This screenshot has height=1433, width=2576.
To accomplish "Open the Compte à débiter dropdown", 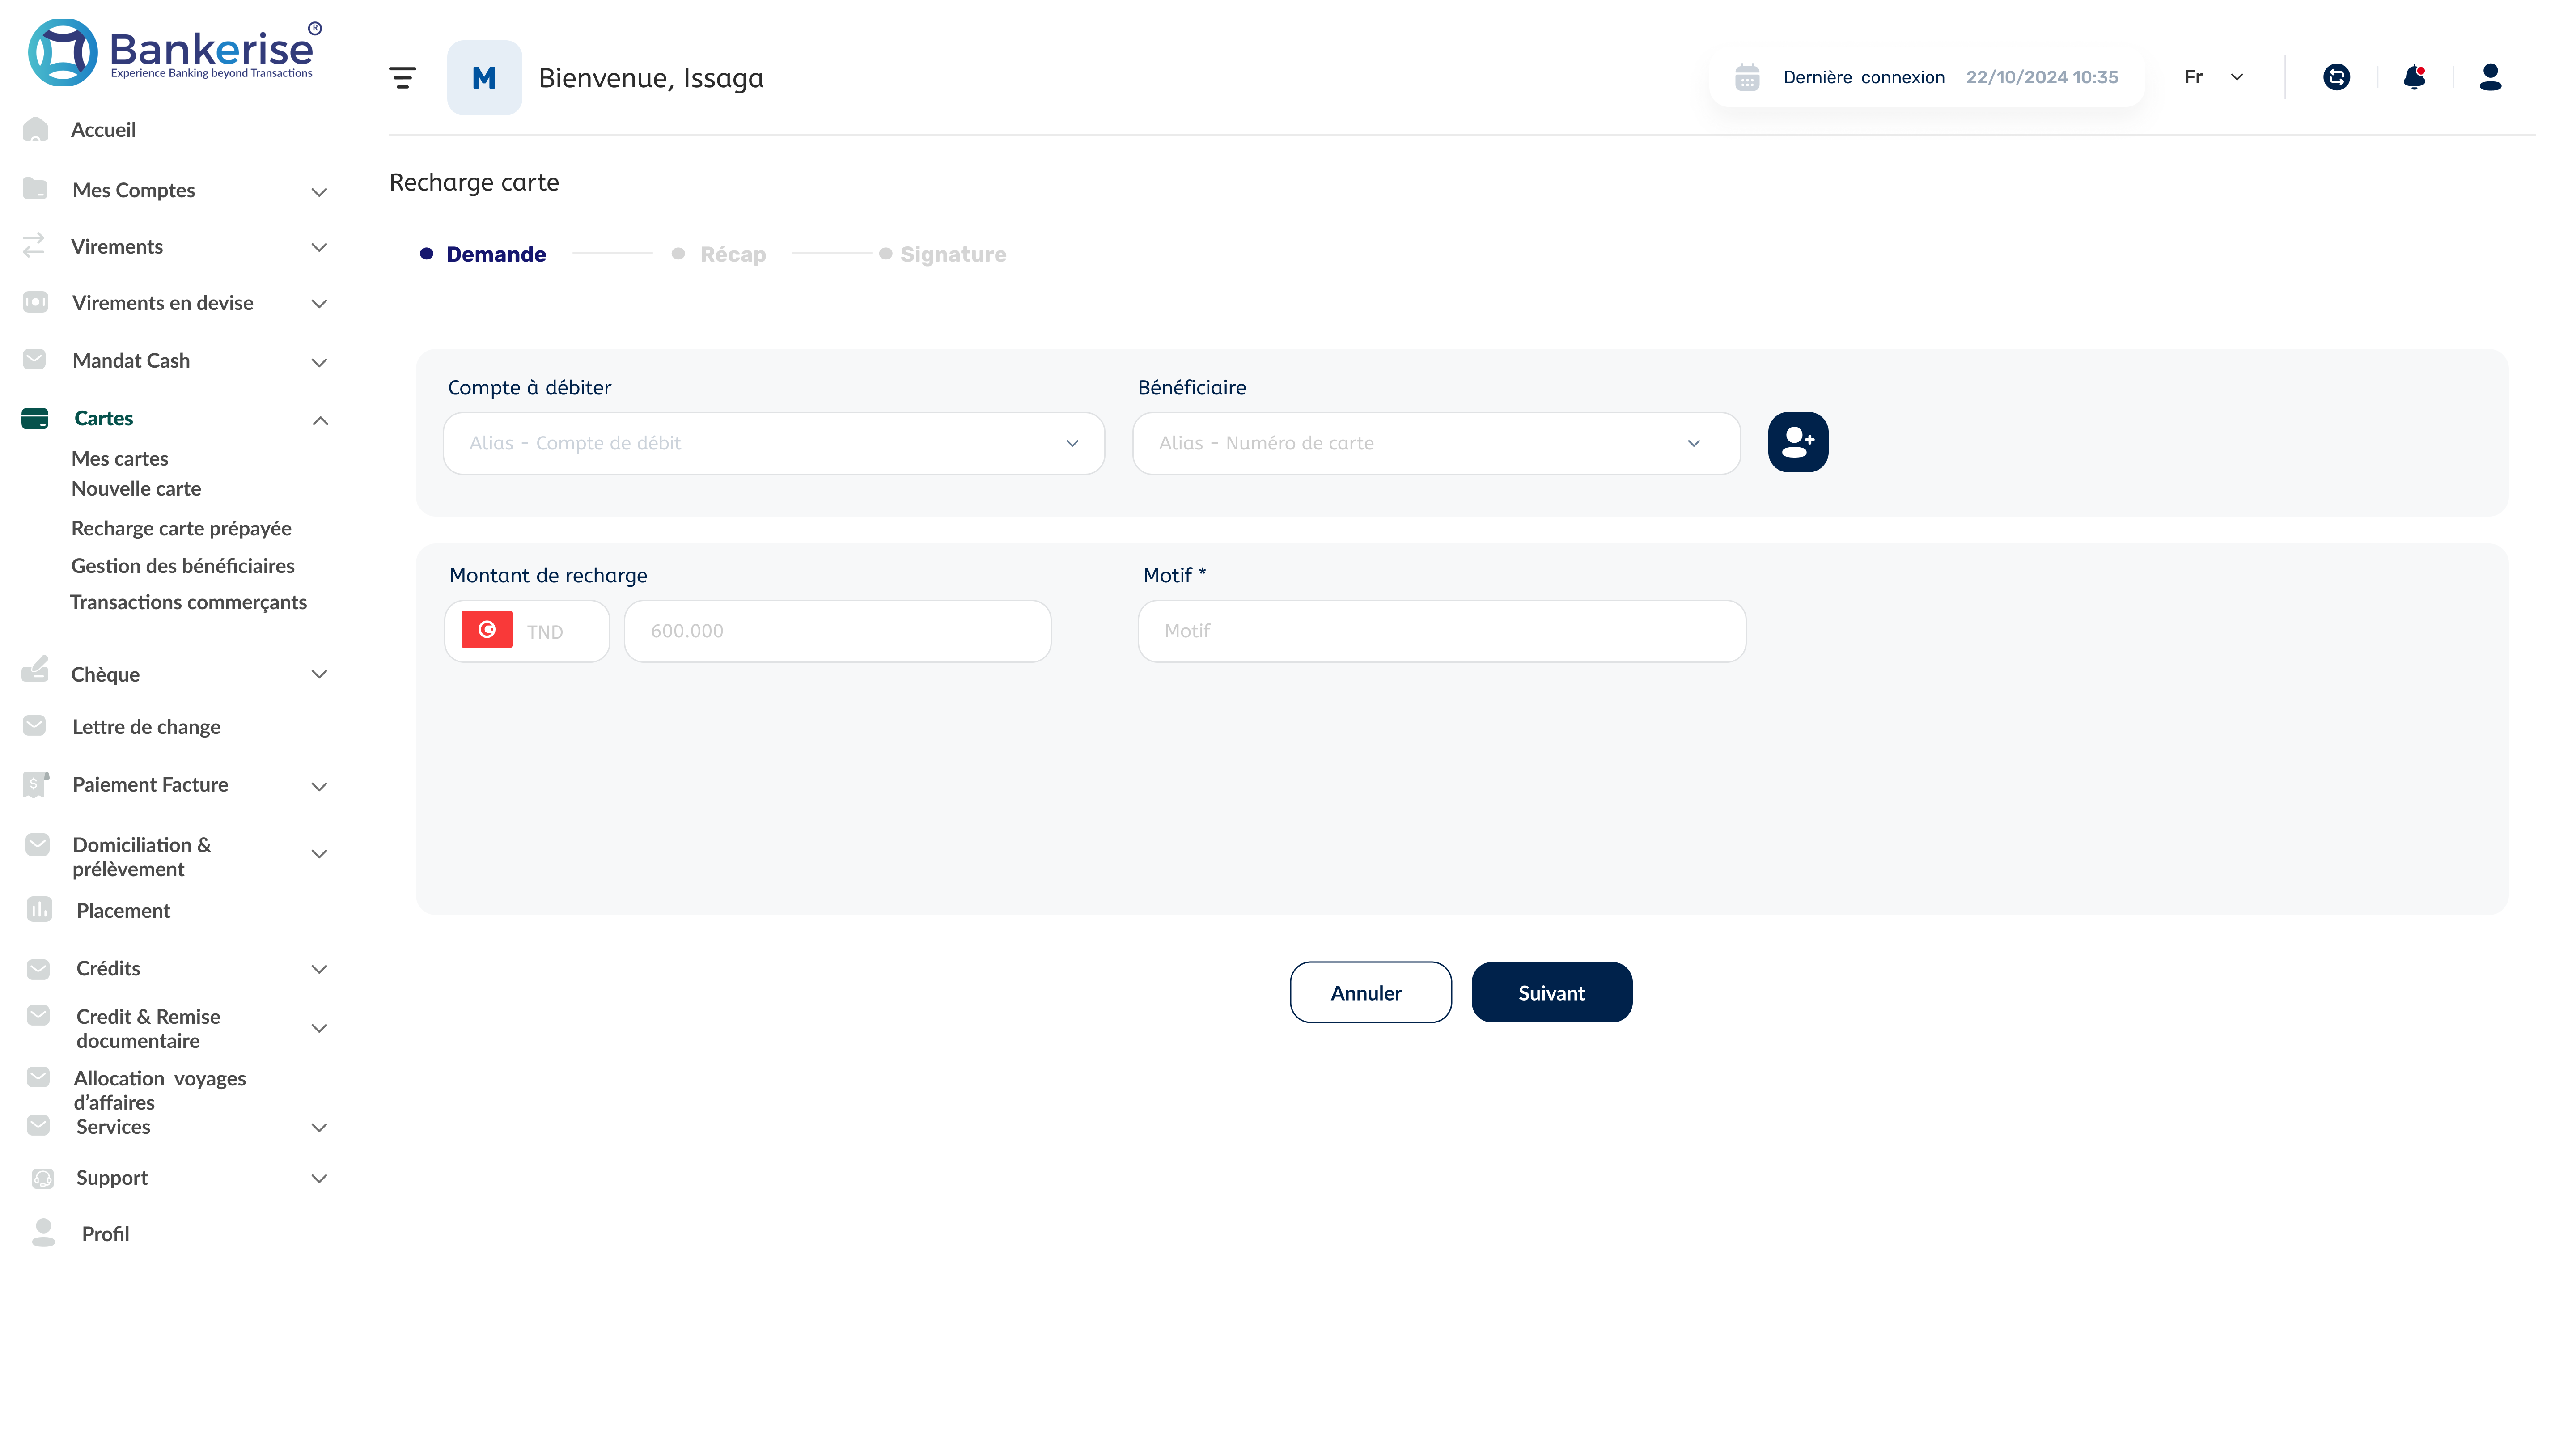I will [774, 443].
